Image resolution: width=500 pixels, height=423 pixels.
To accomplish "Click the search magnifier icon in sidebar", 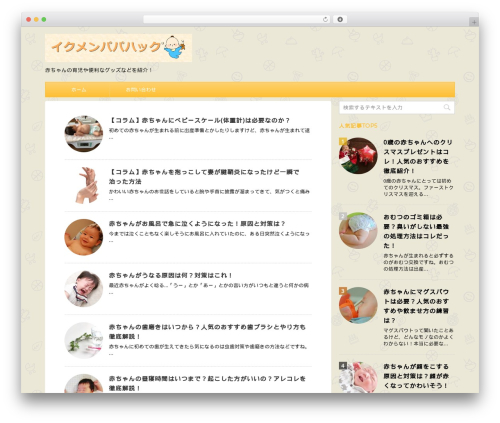I will click(x=447, y=107).
